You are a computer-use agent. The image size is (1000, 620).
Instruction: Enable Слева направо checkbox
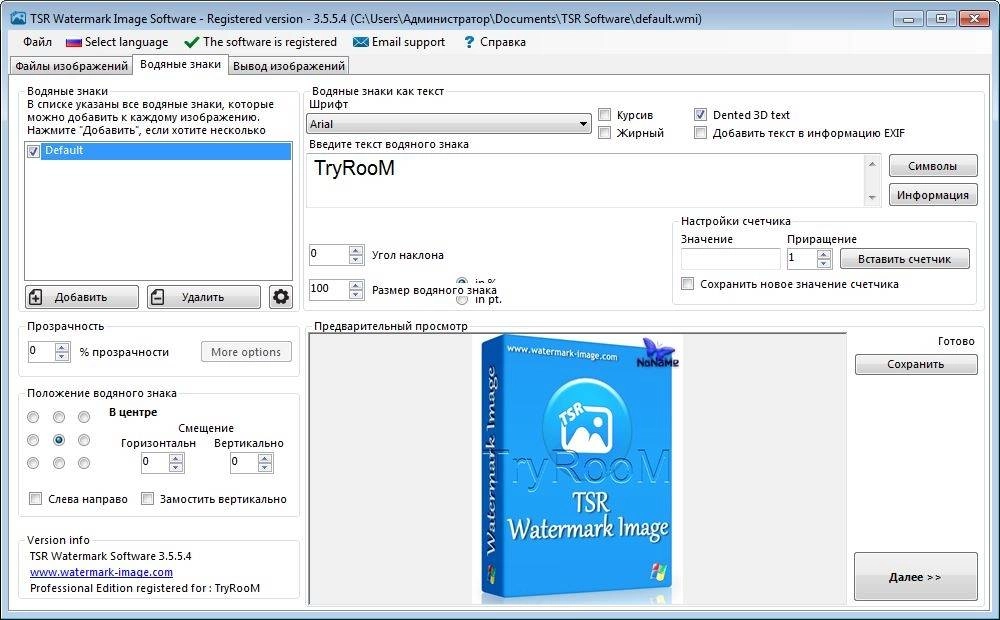[36, 499]
